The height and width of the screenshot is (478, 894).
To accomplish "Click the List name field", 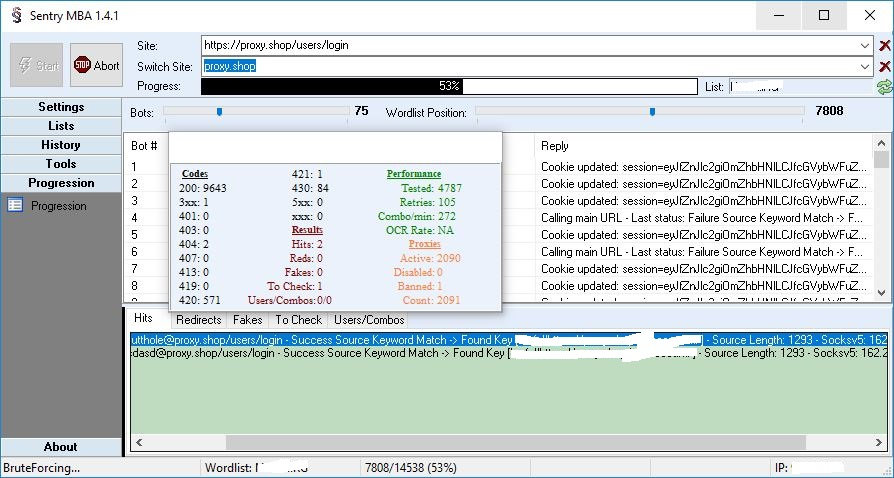I will point(801,87).
